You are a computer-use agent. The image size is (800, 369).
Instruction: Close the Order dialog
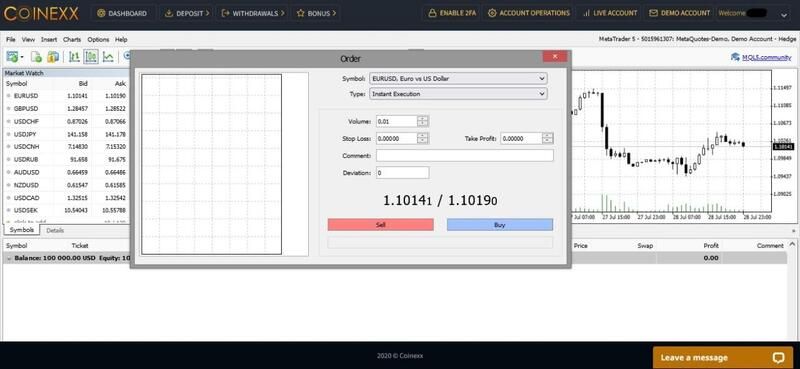click(x=555, y=56)
